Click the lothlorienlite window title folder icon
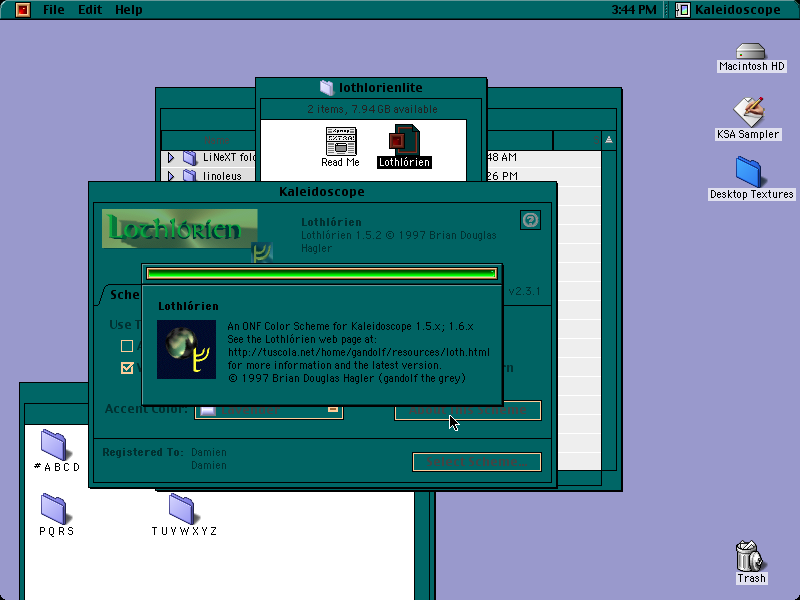 327,88
